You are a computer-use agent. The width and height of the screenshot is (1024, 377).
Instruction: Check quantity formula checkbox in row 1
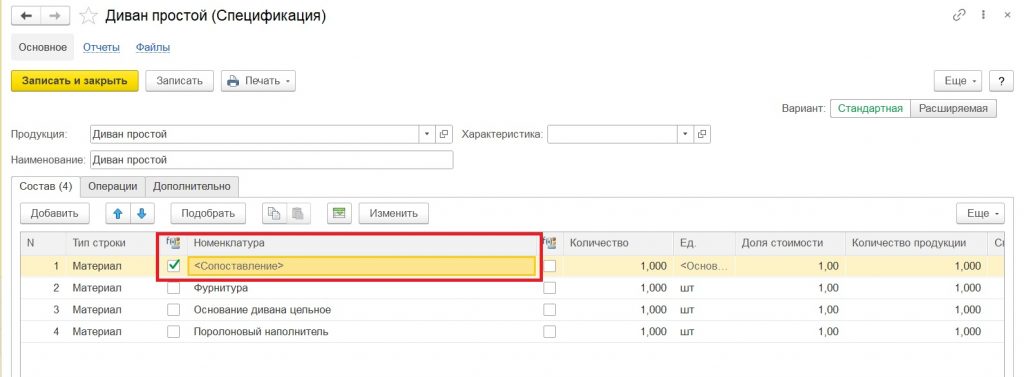point(550,265)
